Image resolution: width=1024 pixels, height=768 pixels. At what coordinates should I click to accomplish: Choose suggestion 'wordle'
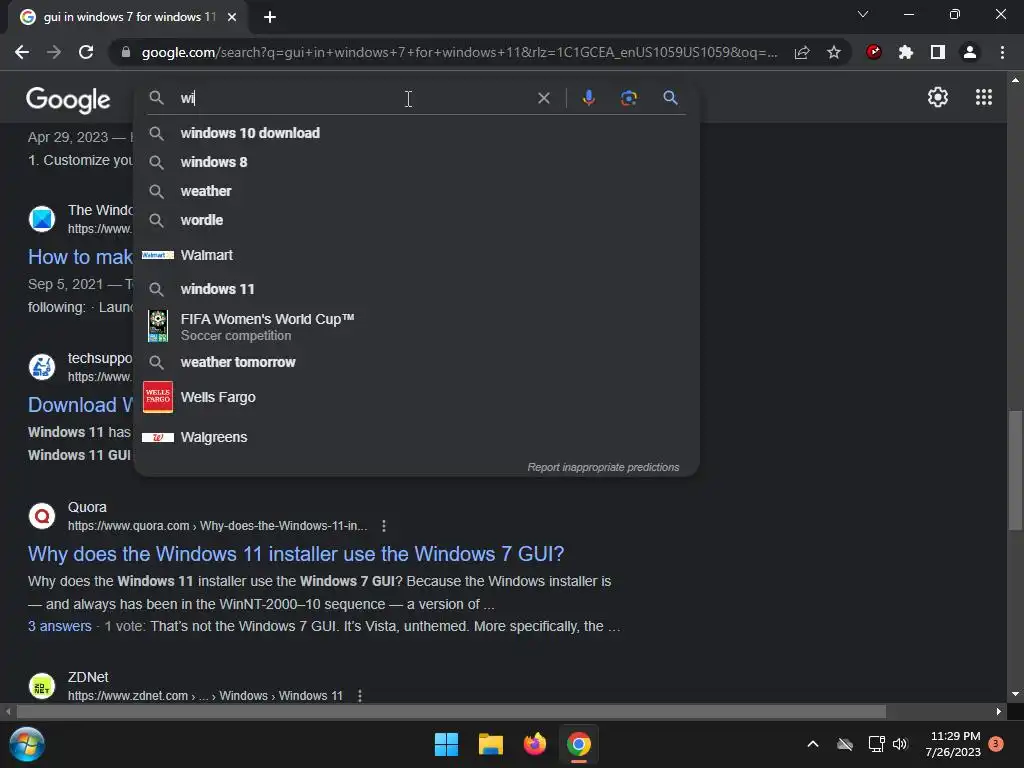click(417, 220)
